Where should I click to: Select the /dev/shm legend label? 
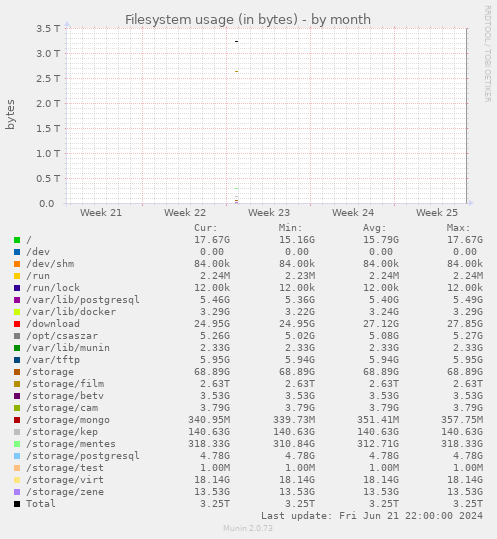pyautogui.click(x=50, y=264)
